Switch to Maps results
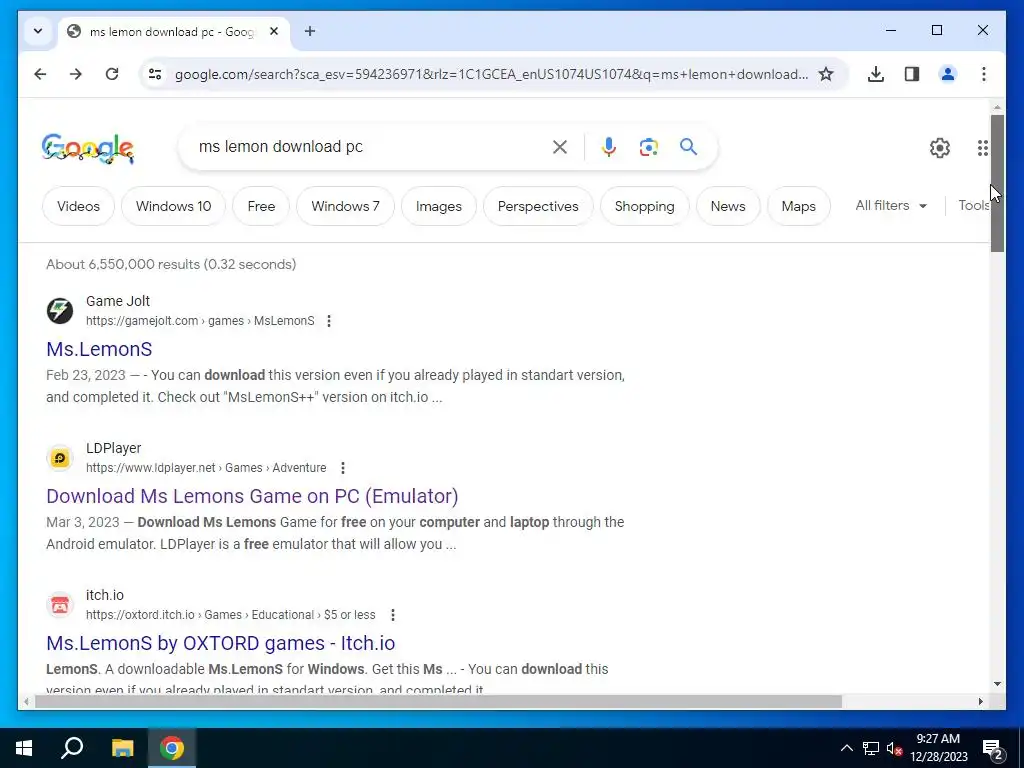The width and height of the screenshot is (1024, 768). point(799,206)
